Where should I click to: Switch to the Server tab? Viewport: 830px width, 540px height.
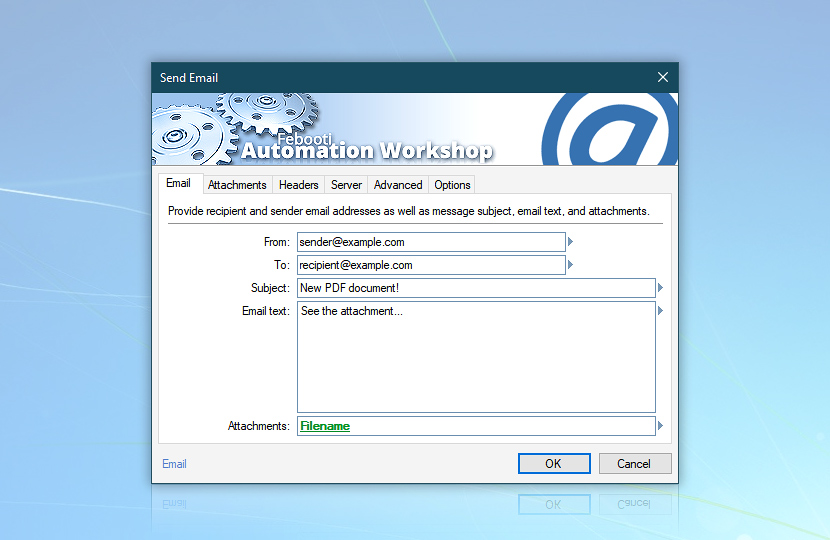tap(346, 185)
